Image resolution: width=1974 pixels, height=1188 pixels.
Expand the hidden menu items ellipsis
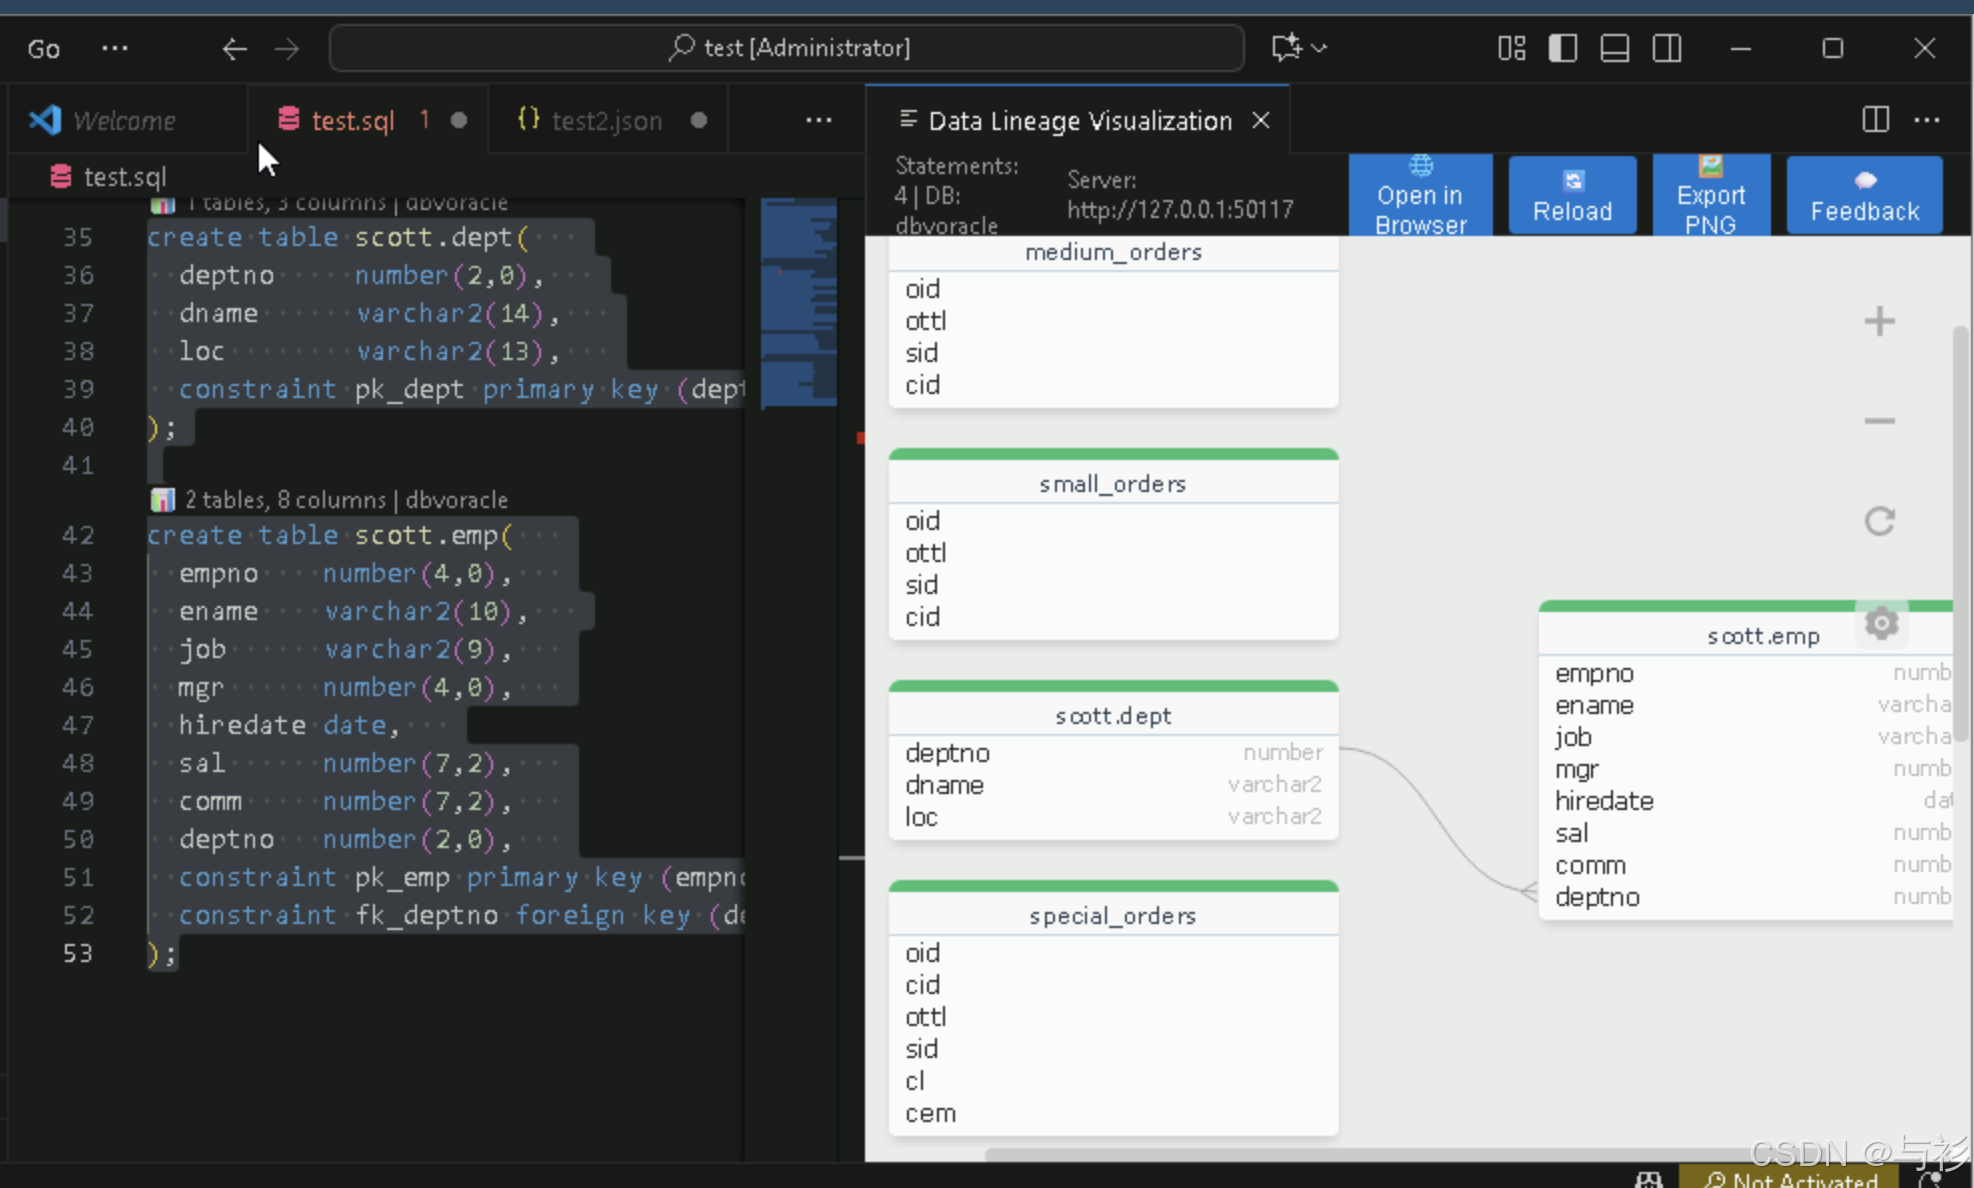(115, 48)
